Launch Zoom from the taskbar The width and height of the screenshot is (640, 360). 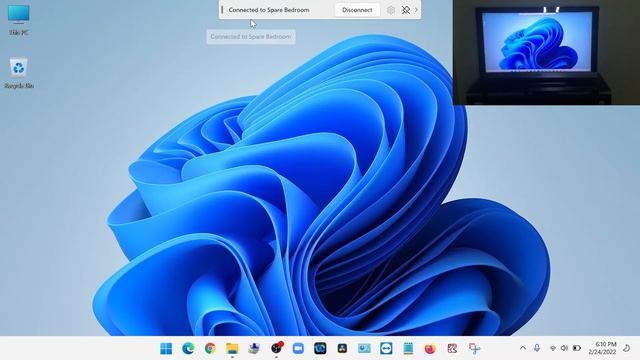[298, 349]
